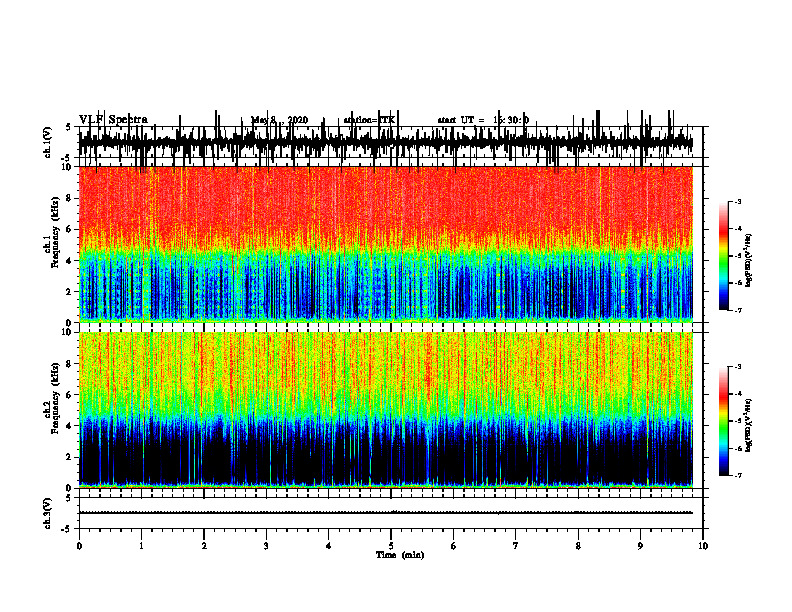
Task: Click the "-3" tick on ch.1 colorbar
Action: (738, 202)
